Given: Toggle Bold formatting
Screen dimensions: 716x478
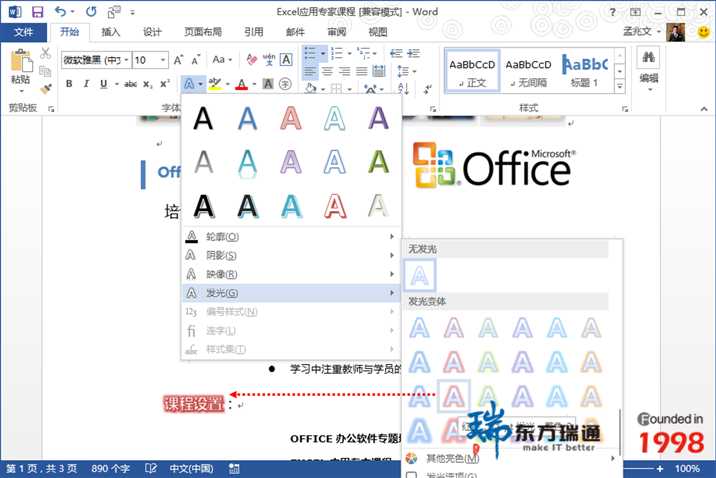Looking at the screenshot, I should [69, 84].
